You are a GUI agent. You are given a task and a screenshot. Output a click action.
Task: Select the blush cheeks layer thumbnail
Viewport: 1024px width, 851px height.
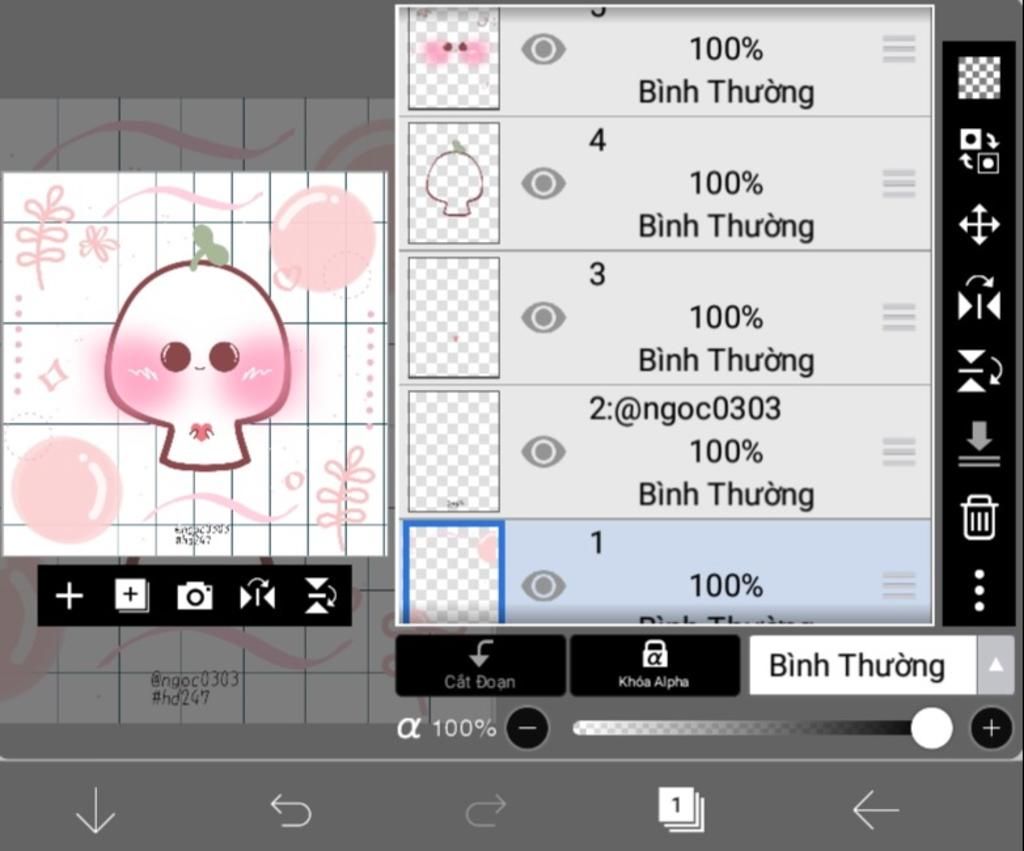(454, 59)
